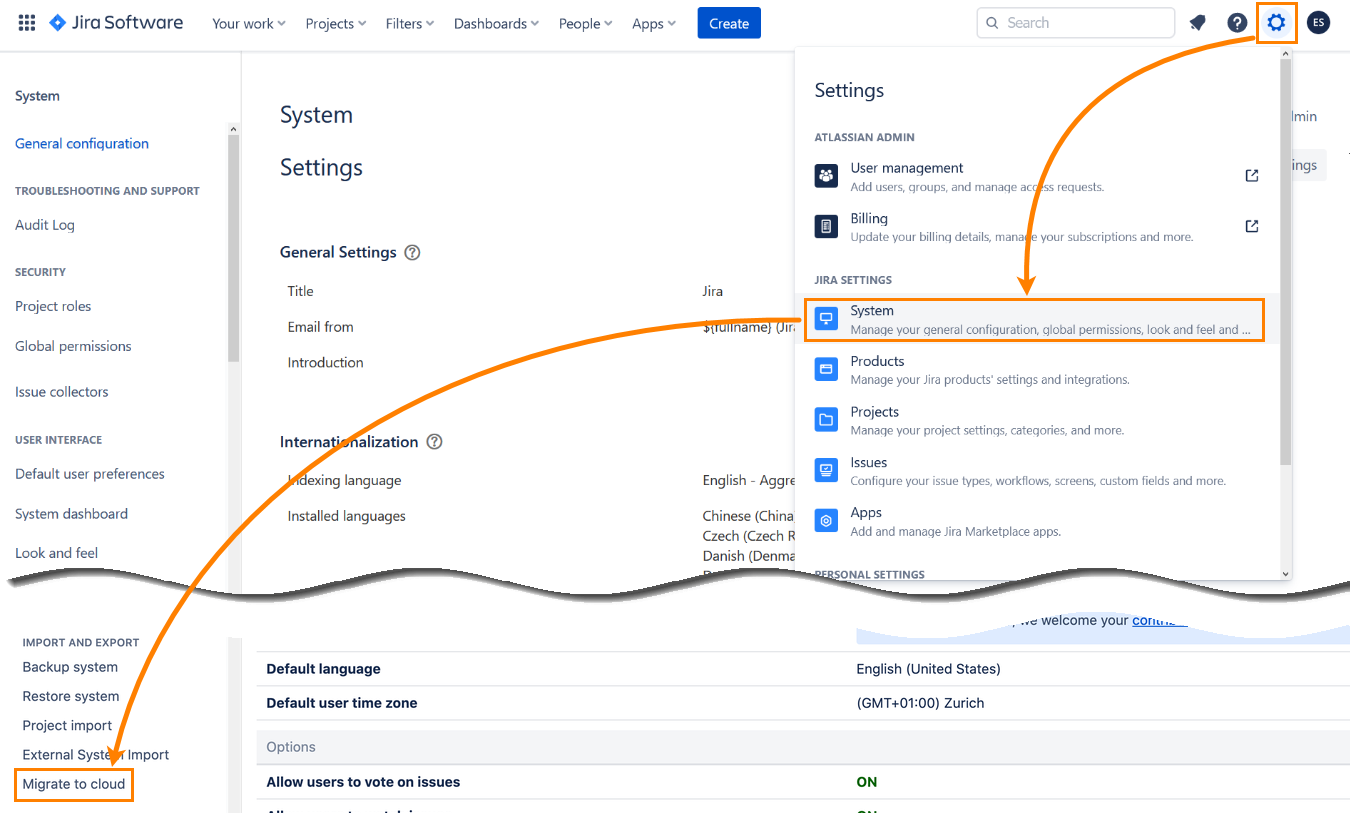Open the Jira settings gear
1350x813 pixels.
coord(1276,22)
